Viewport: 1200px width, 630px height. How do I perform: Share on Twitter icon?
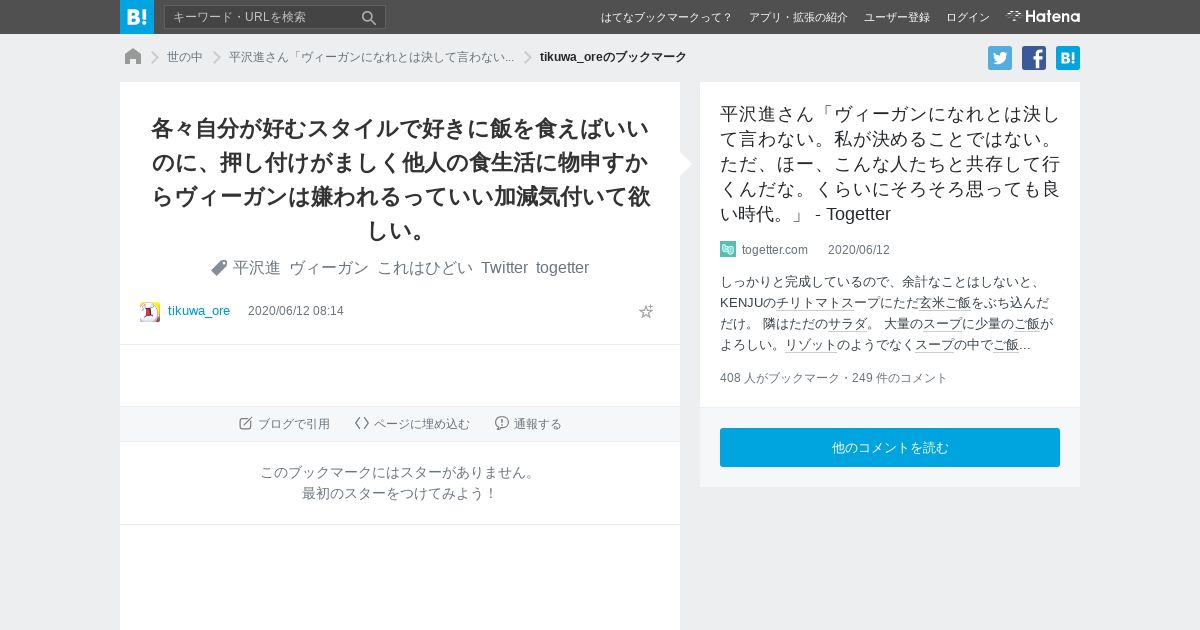tap(1000, 58)
